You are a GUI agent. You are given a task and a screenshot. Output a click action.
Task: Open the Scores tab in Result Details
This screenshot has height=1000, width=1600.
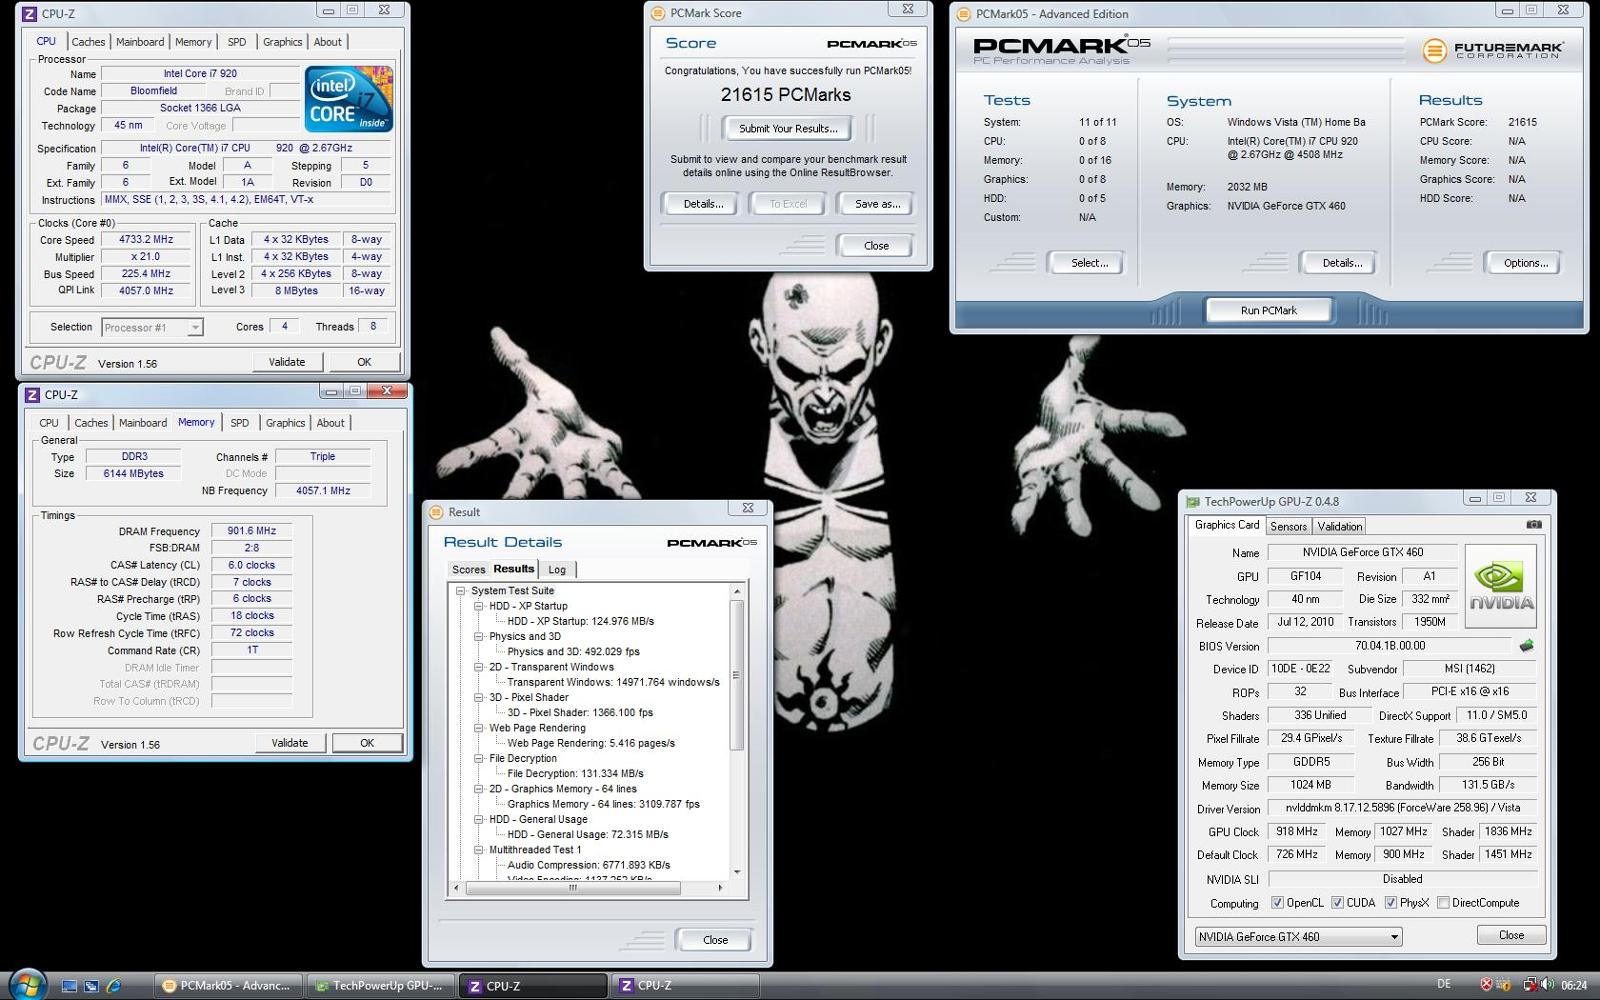click(x=468, y=570)
